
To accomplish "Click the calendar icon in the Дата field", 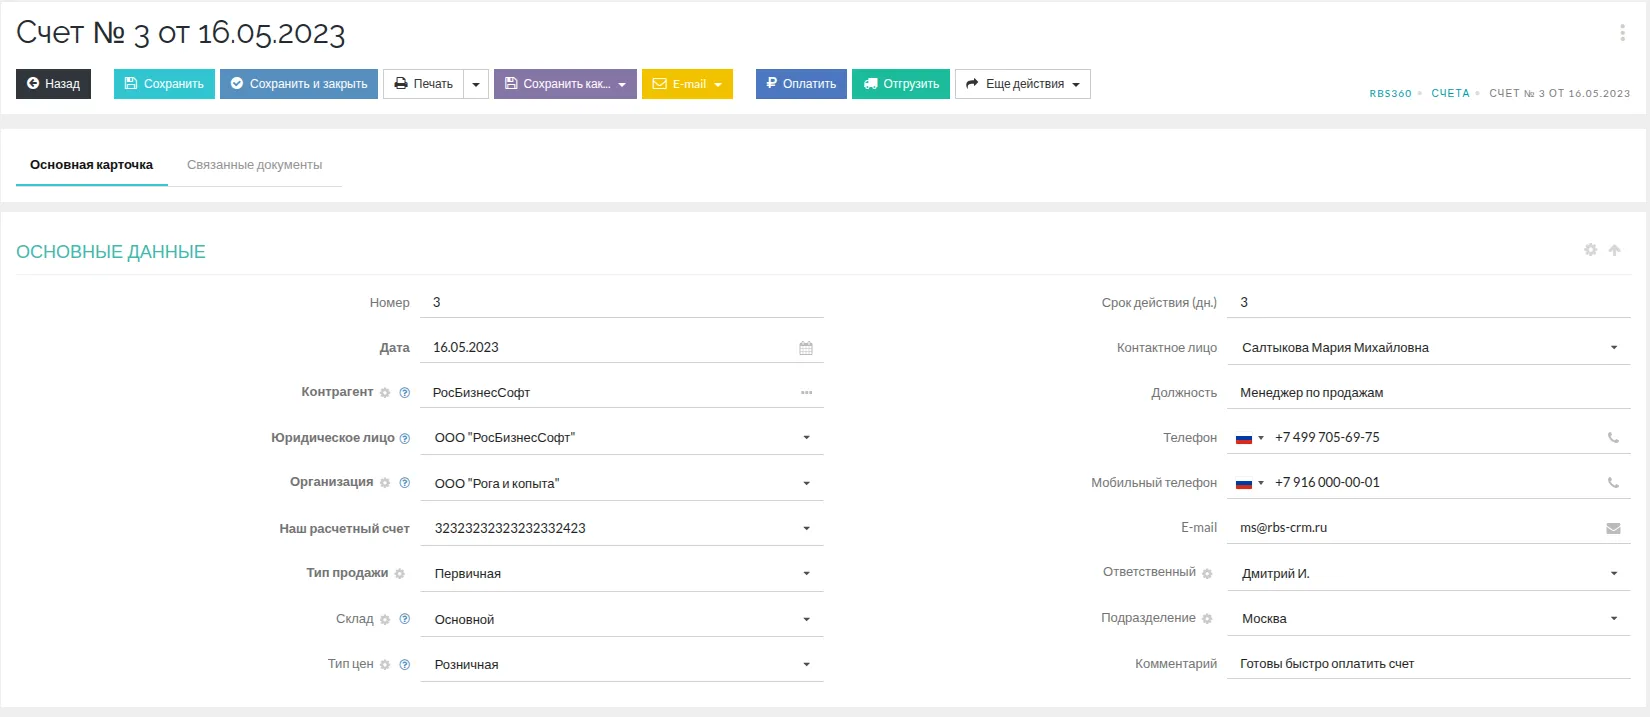I will 806,348.
